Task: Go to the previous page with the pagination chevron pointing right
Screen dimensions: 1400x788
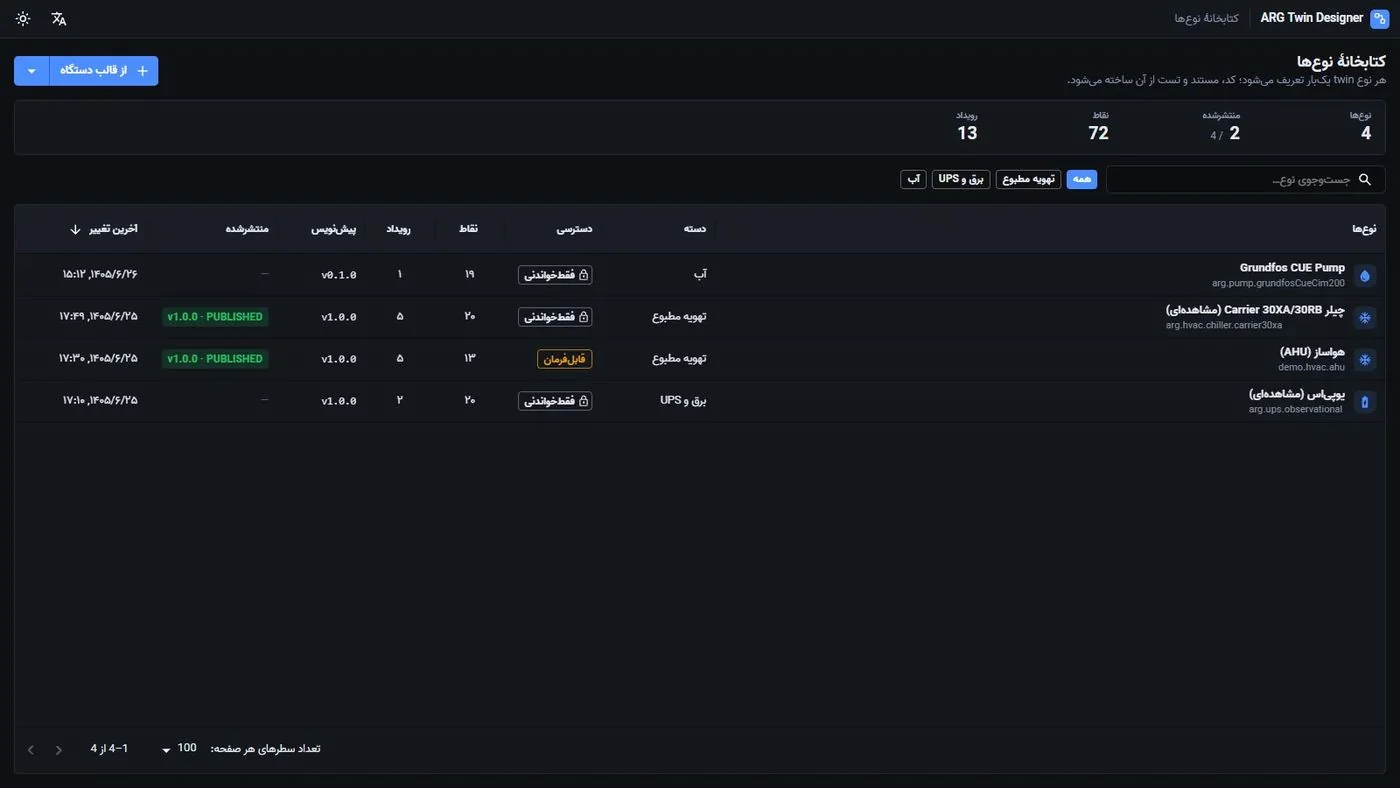Action: point(59,749)
